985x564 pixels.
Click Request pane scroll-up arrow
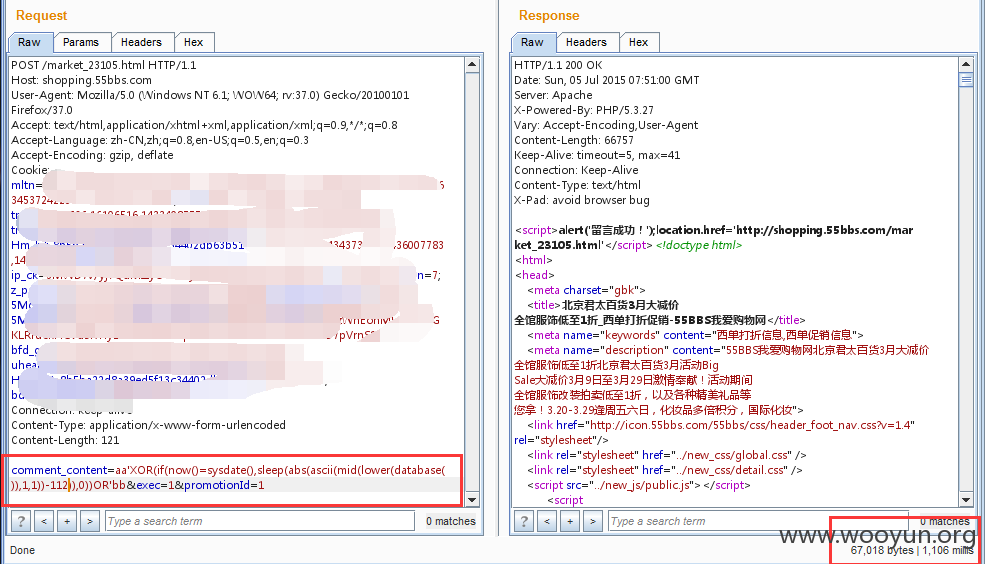tap(472, 64)
